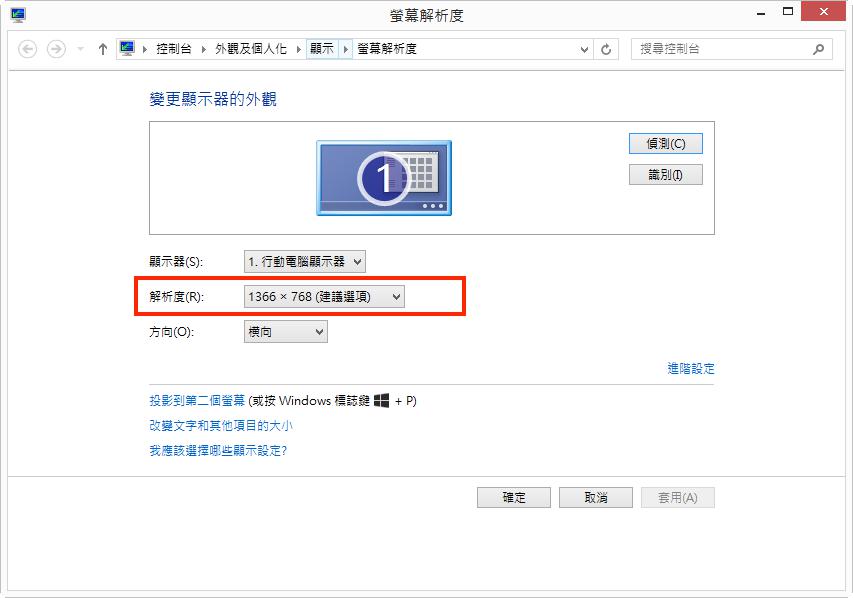
Task: Click the search magnifier icon
Action: tap(818, 49)
